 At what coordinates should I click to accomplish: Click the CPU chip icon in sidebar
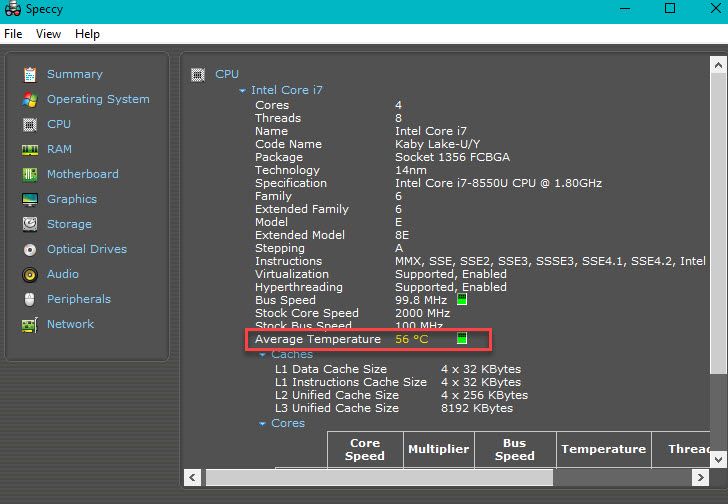pos(30,124)
